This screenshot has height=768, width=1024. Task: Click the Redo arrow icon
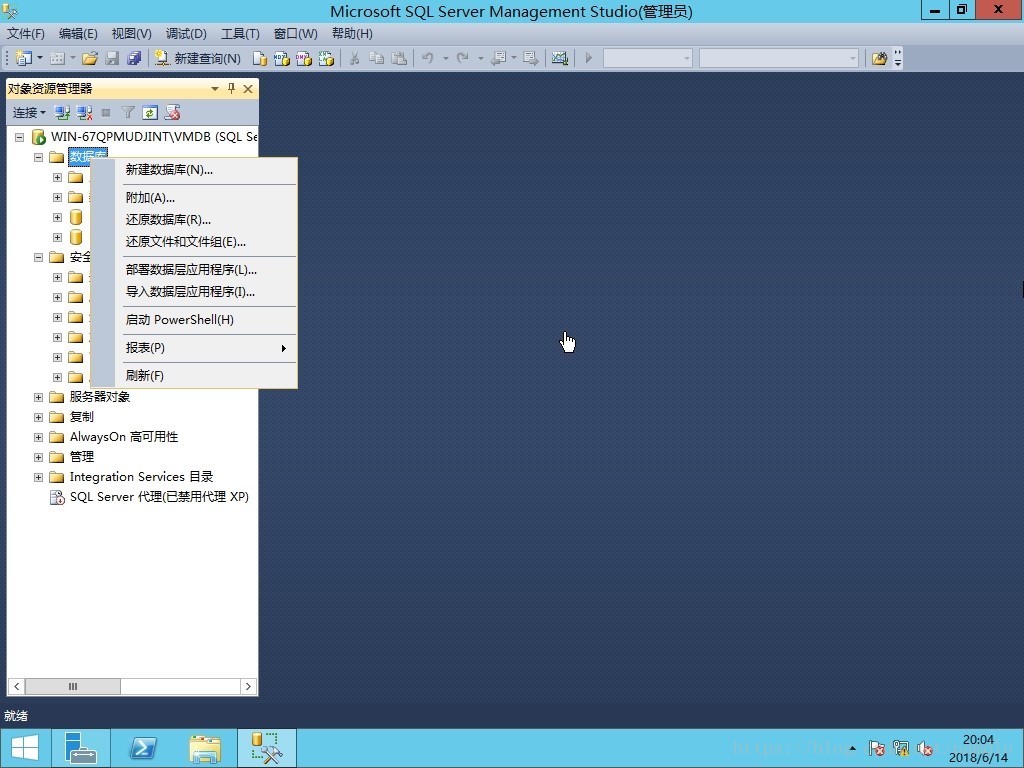click(463, 58)
